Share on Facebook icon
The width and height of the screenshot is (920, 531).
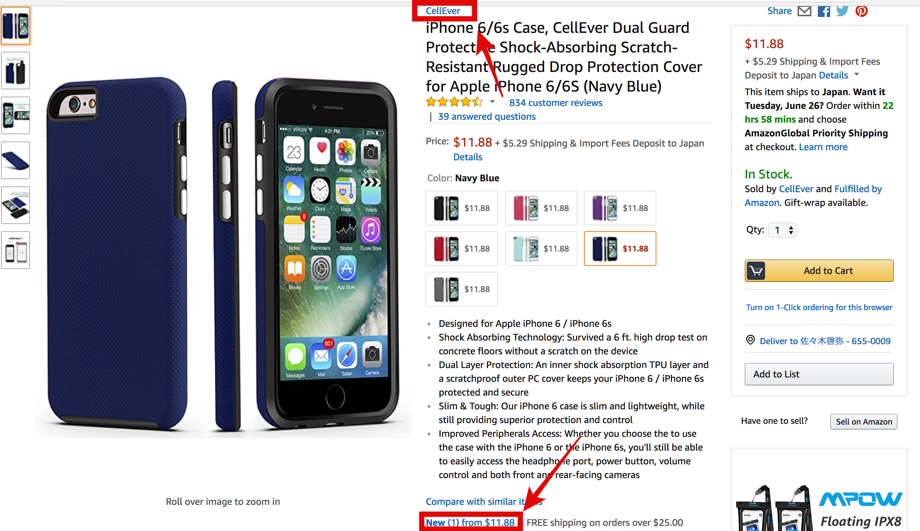(824, 11)
